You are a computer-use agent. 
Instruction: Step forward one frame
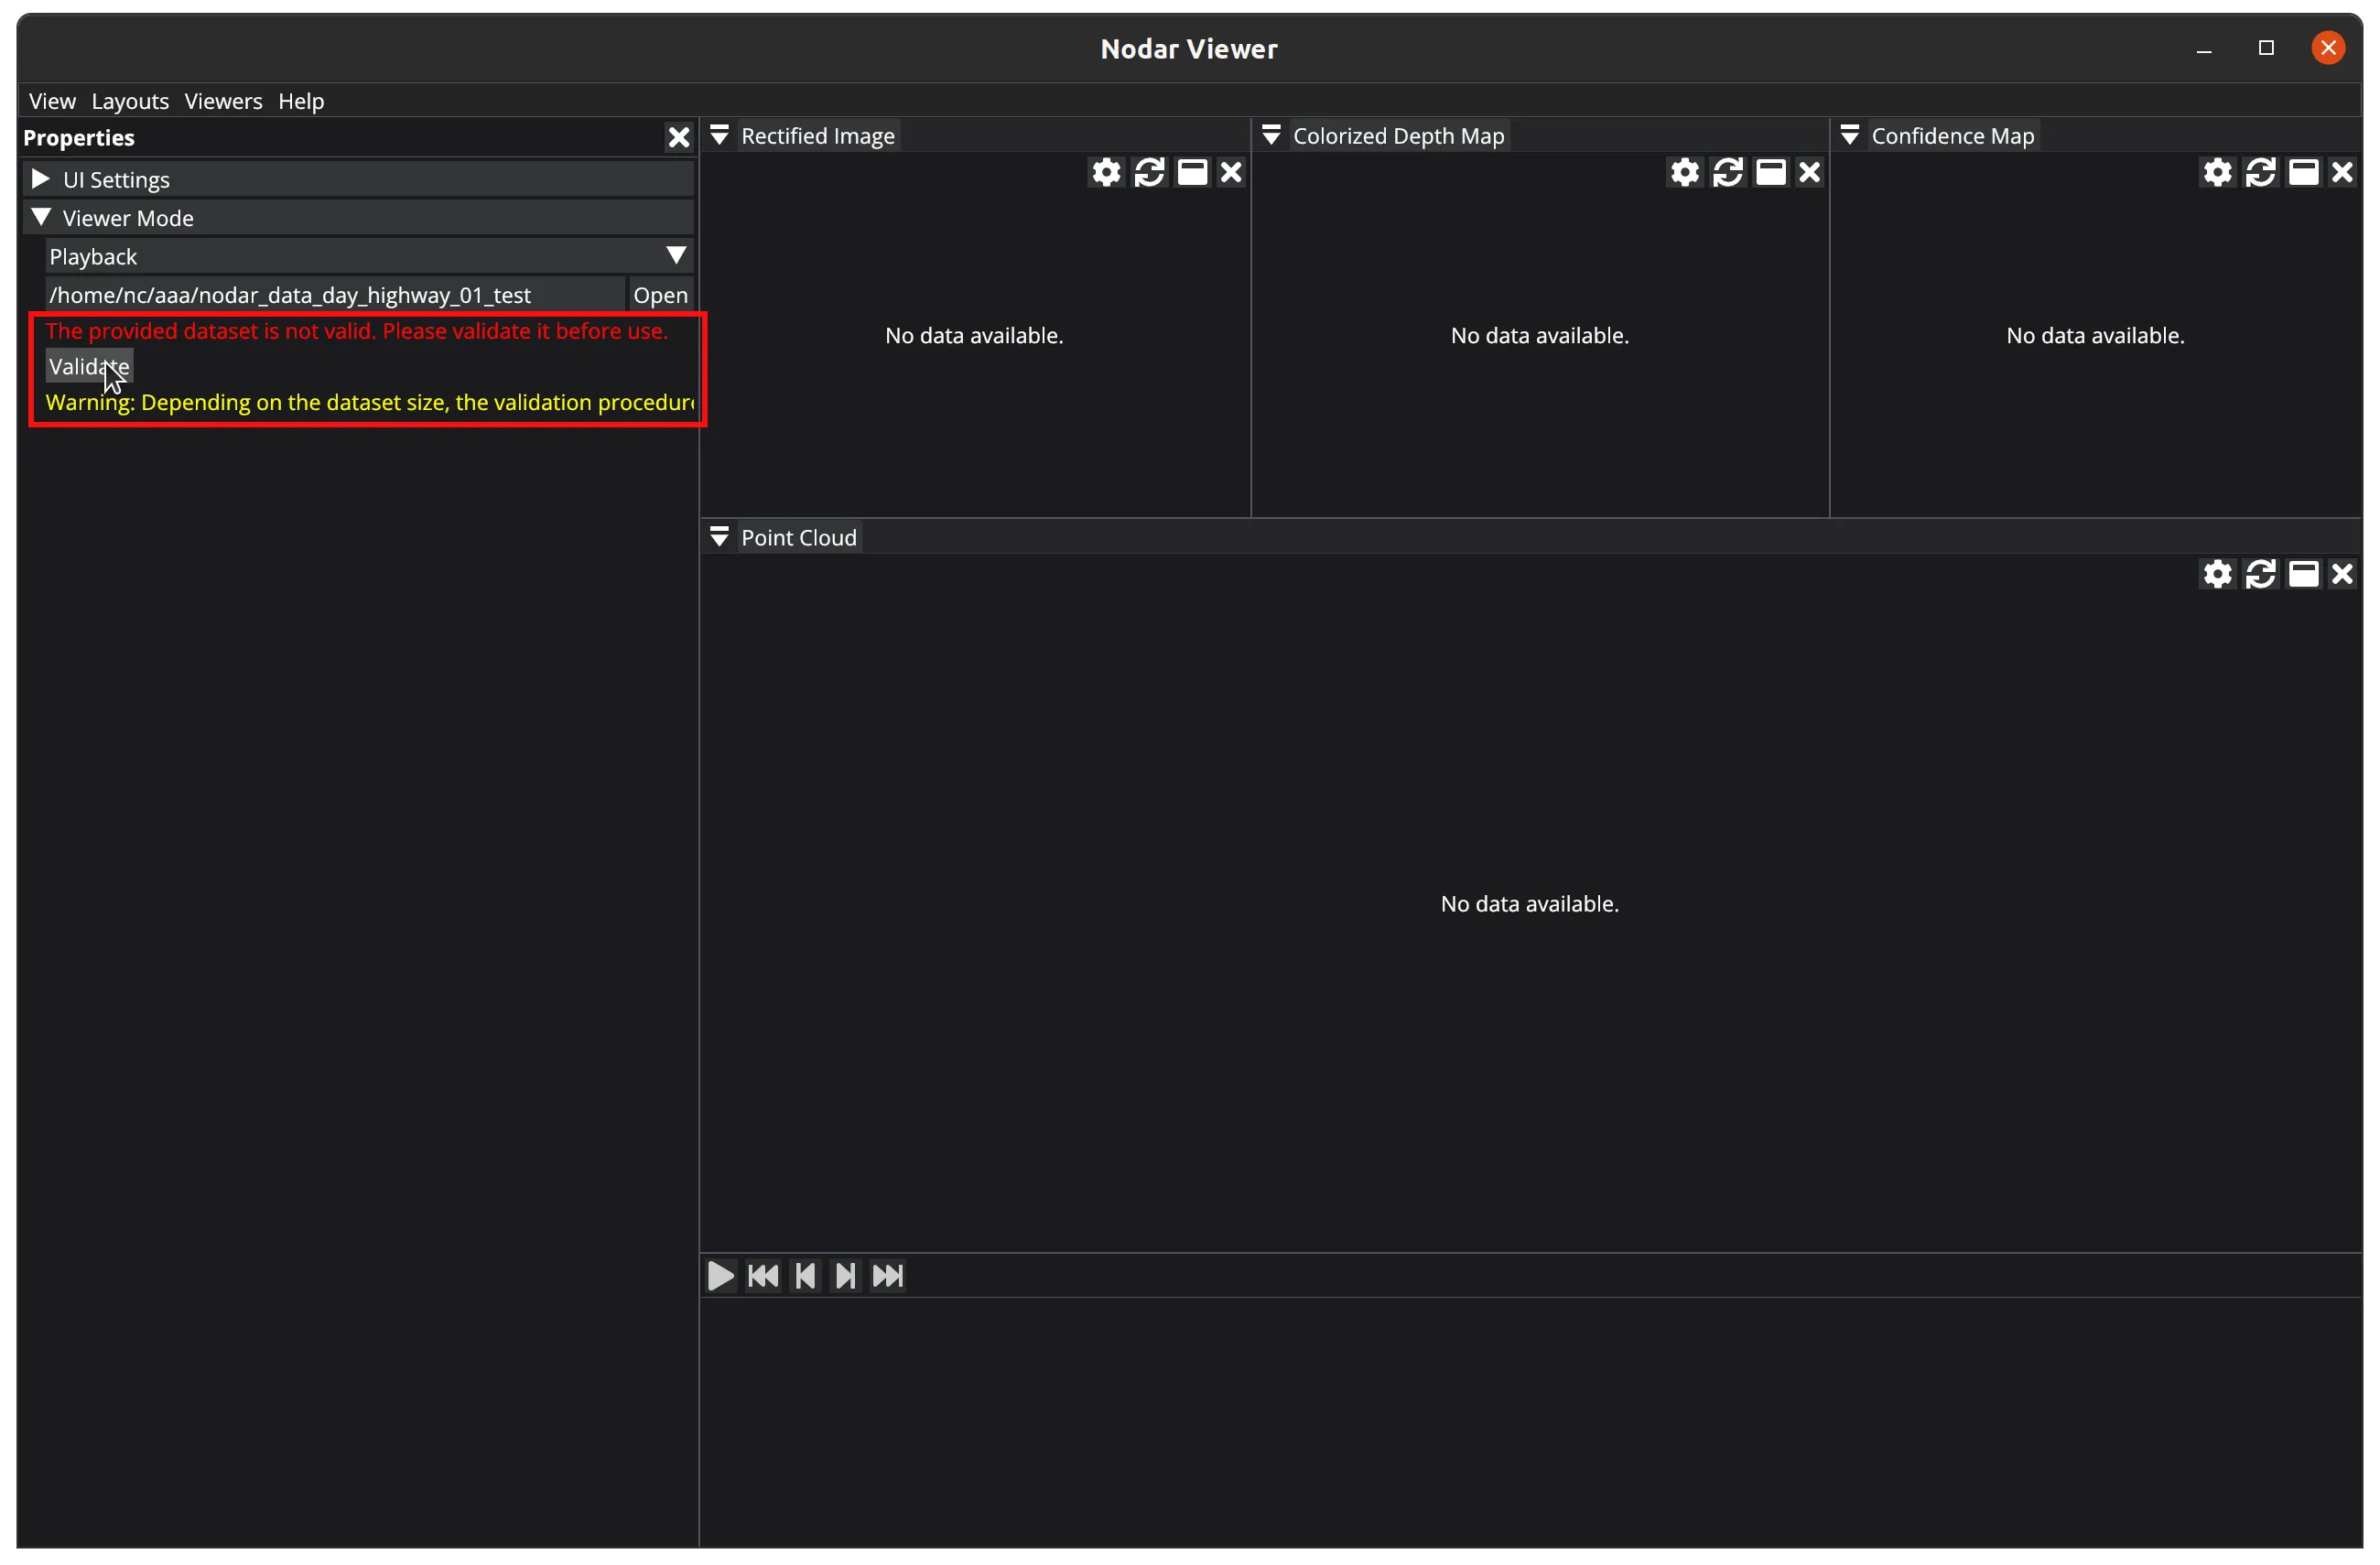[x=846, y=1276]
